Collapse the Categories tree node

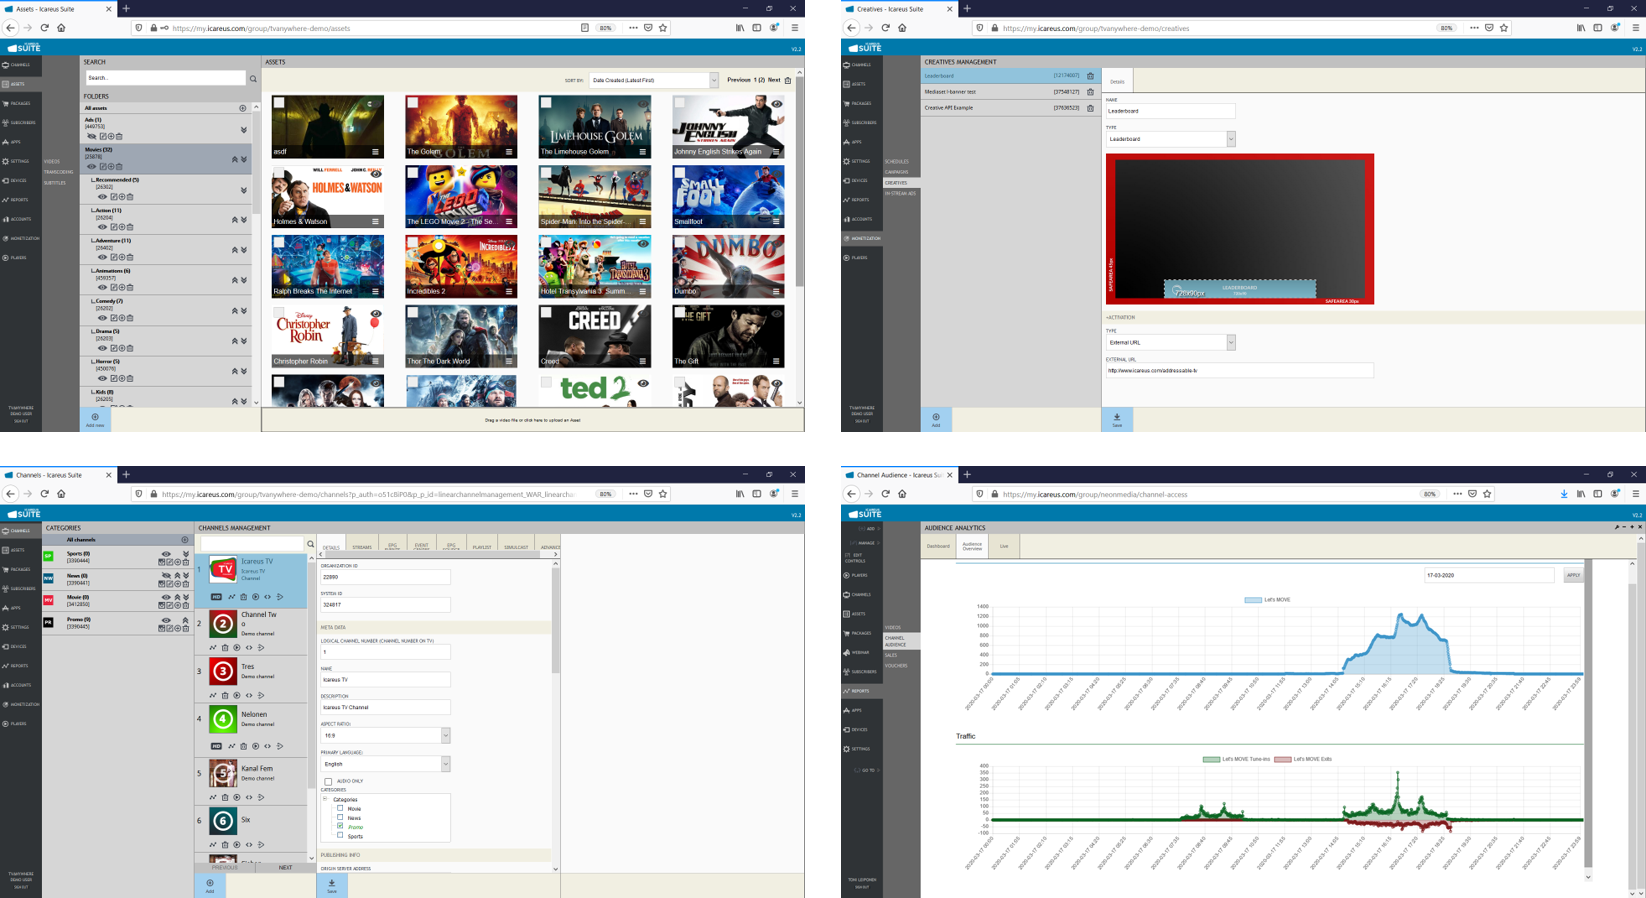[325, 799]
